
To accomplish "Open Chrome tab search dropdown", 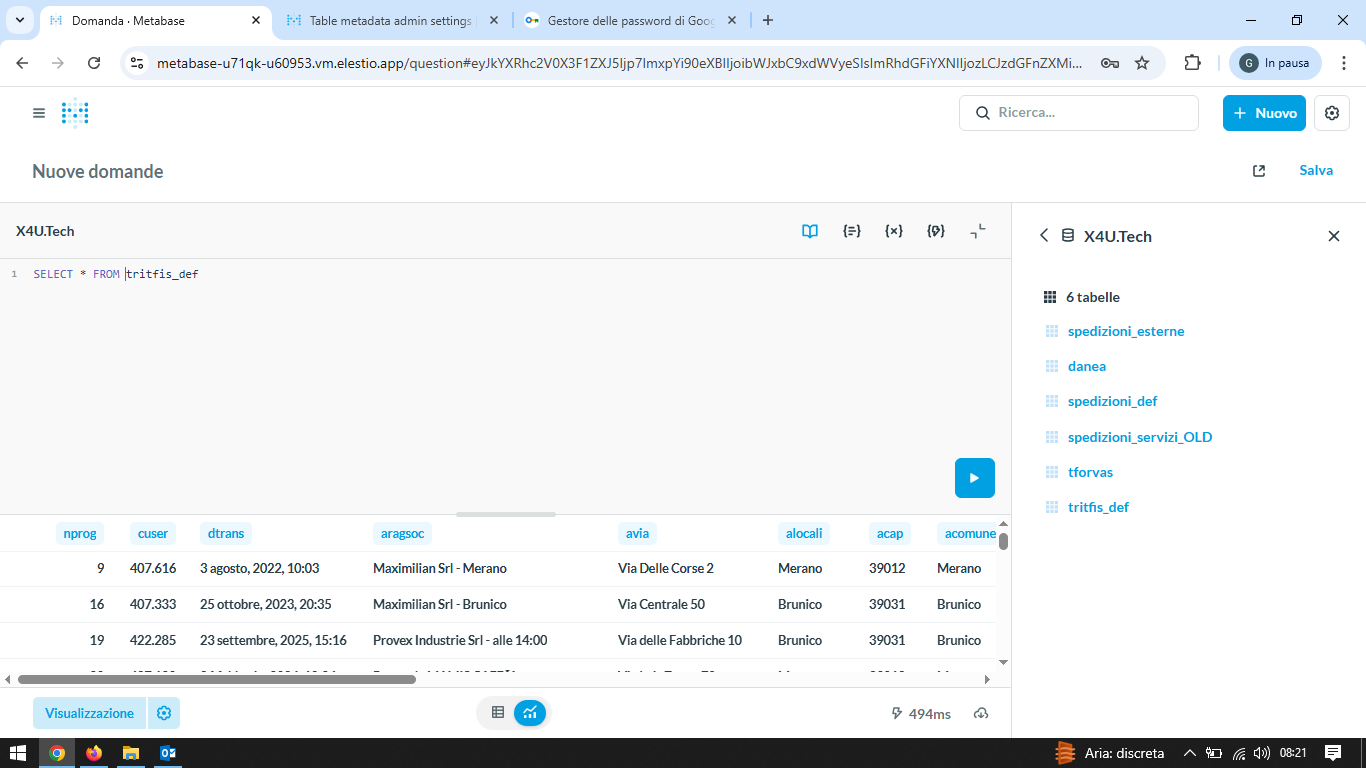I will tap(19, 20).
